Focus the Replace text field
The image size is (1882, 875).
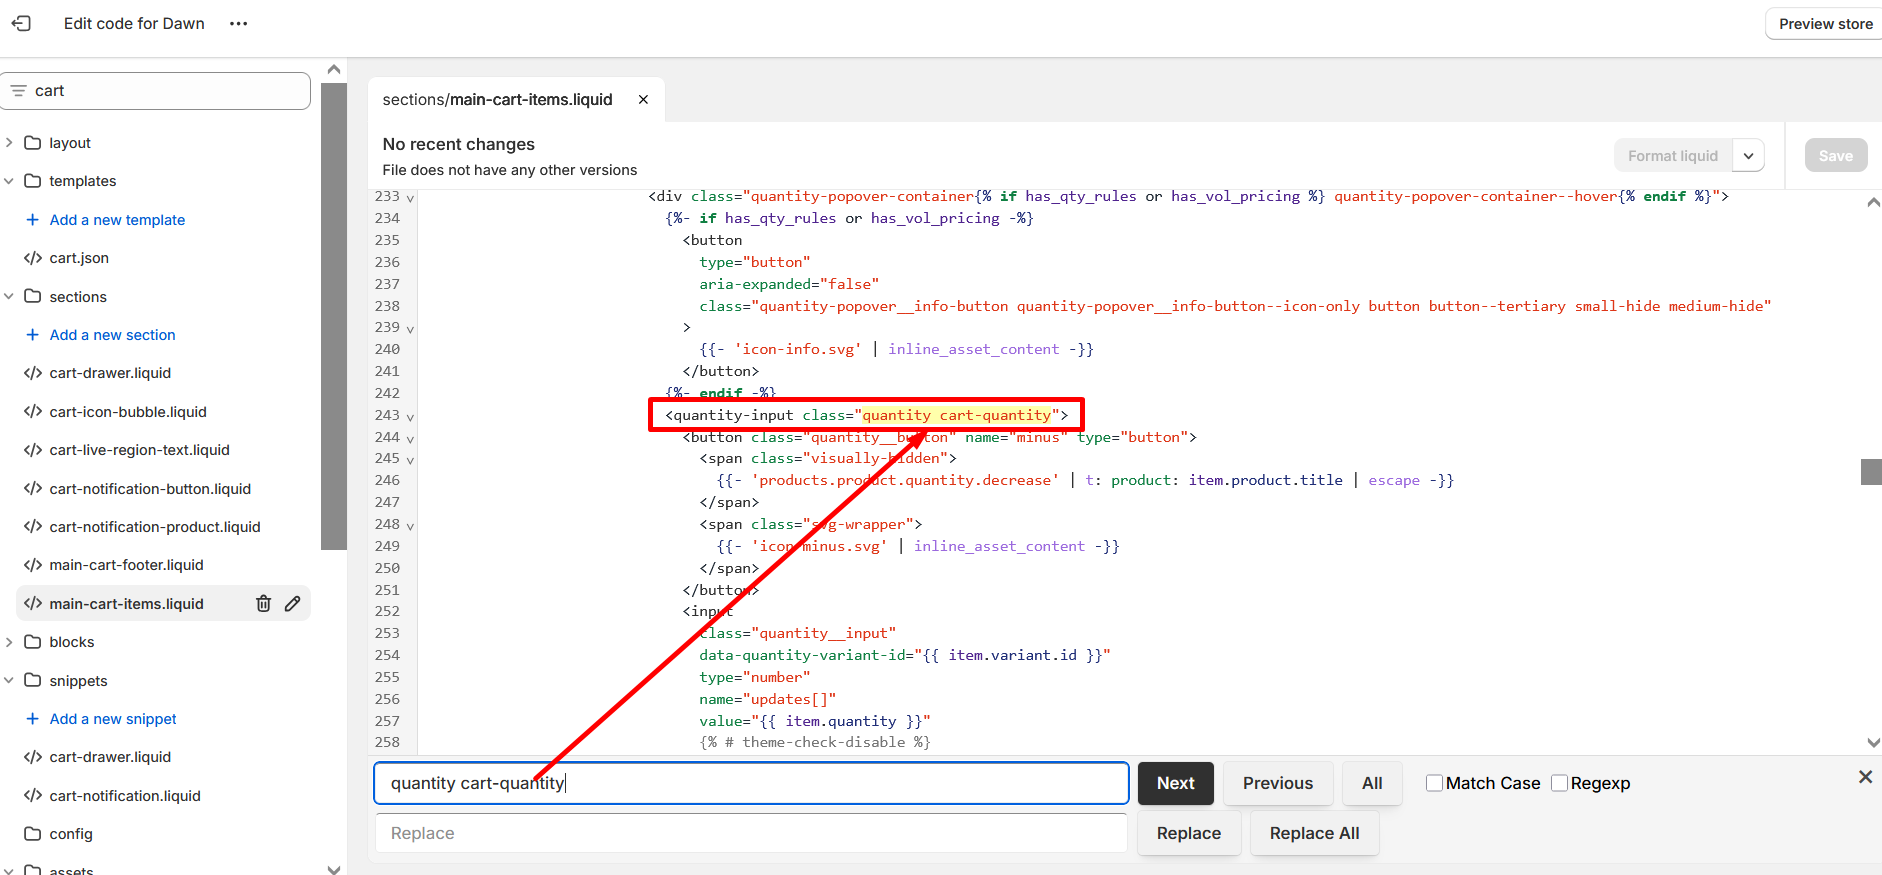(x=751, y=833)
